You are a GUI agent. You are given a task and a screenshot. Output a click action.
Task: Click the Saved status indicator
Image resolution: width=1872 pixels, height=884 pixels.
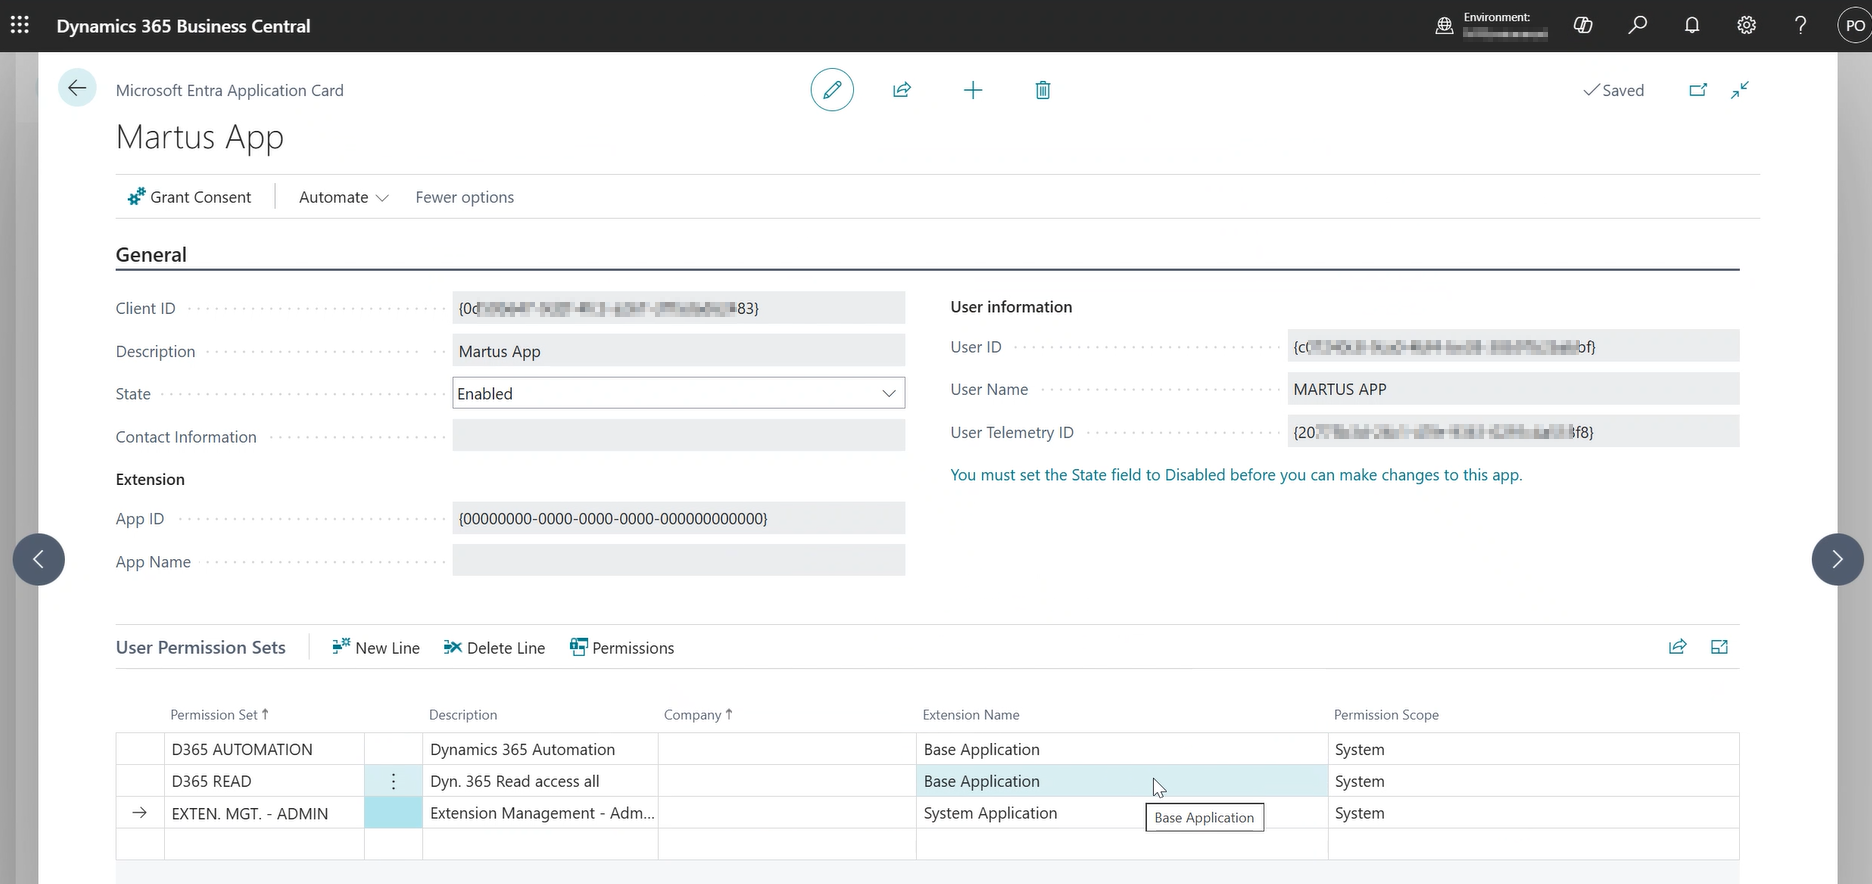(x=1613, y=90)
